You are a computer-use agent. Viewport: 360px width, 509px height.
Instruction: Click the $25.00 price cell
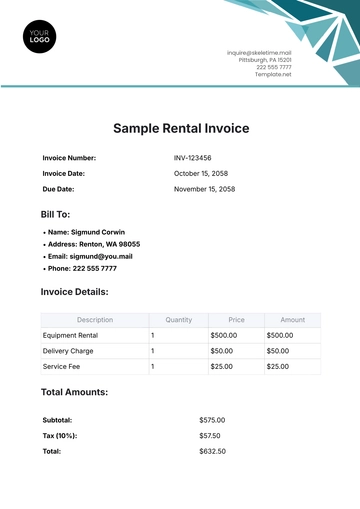(x=236, y=367)
